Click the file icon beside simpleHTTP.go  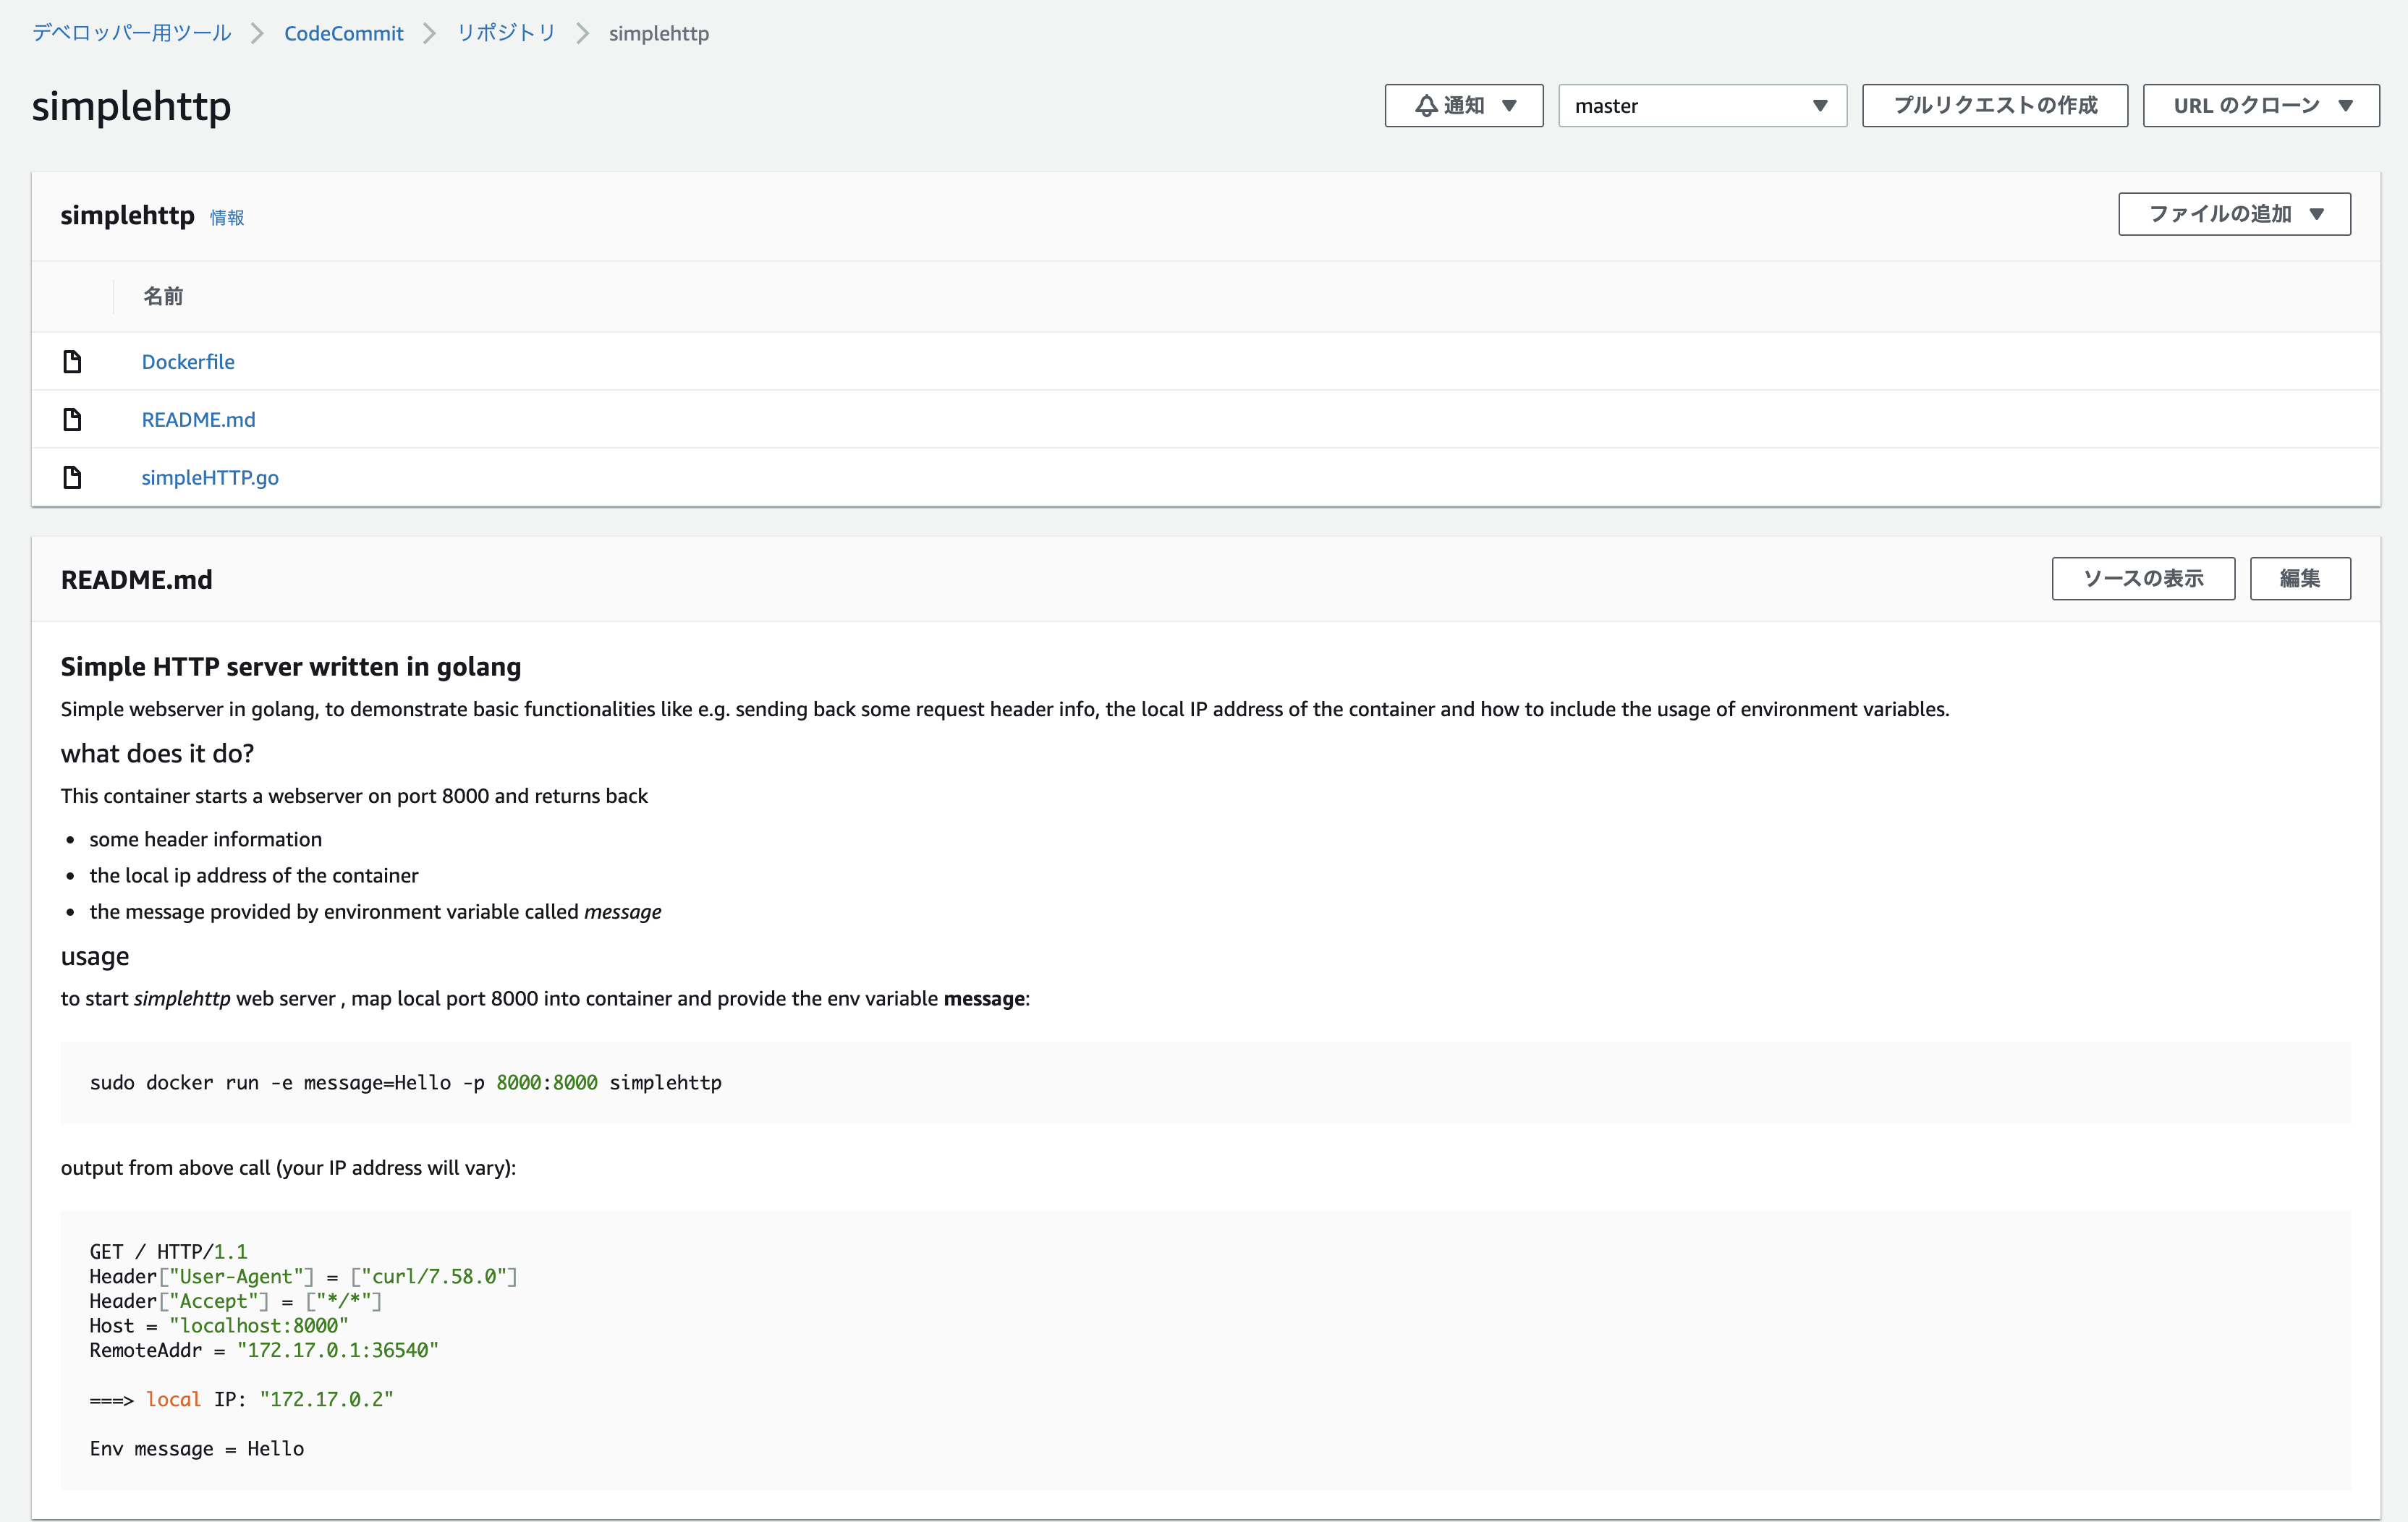click(72, 477)
